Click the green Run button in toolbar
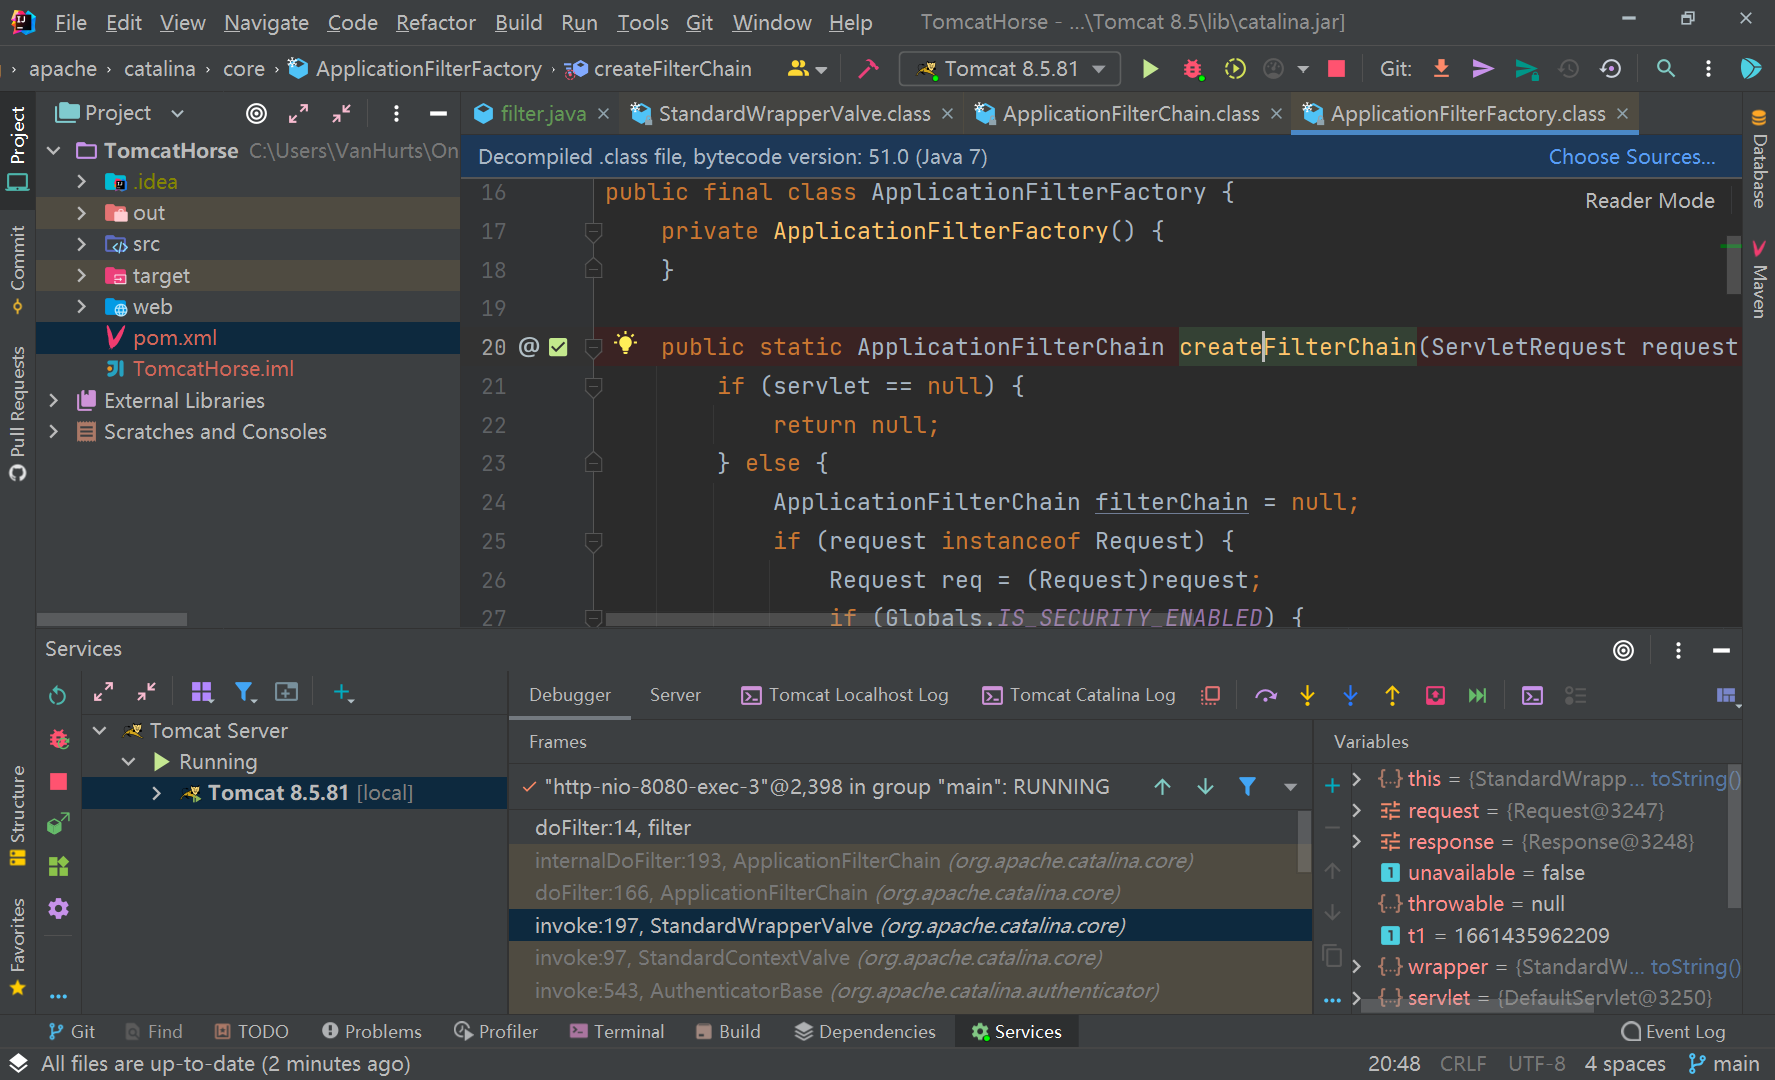Image resolution: width=1775 pixels, height=1080 pixels. pos(1150,69)
